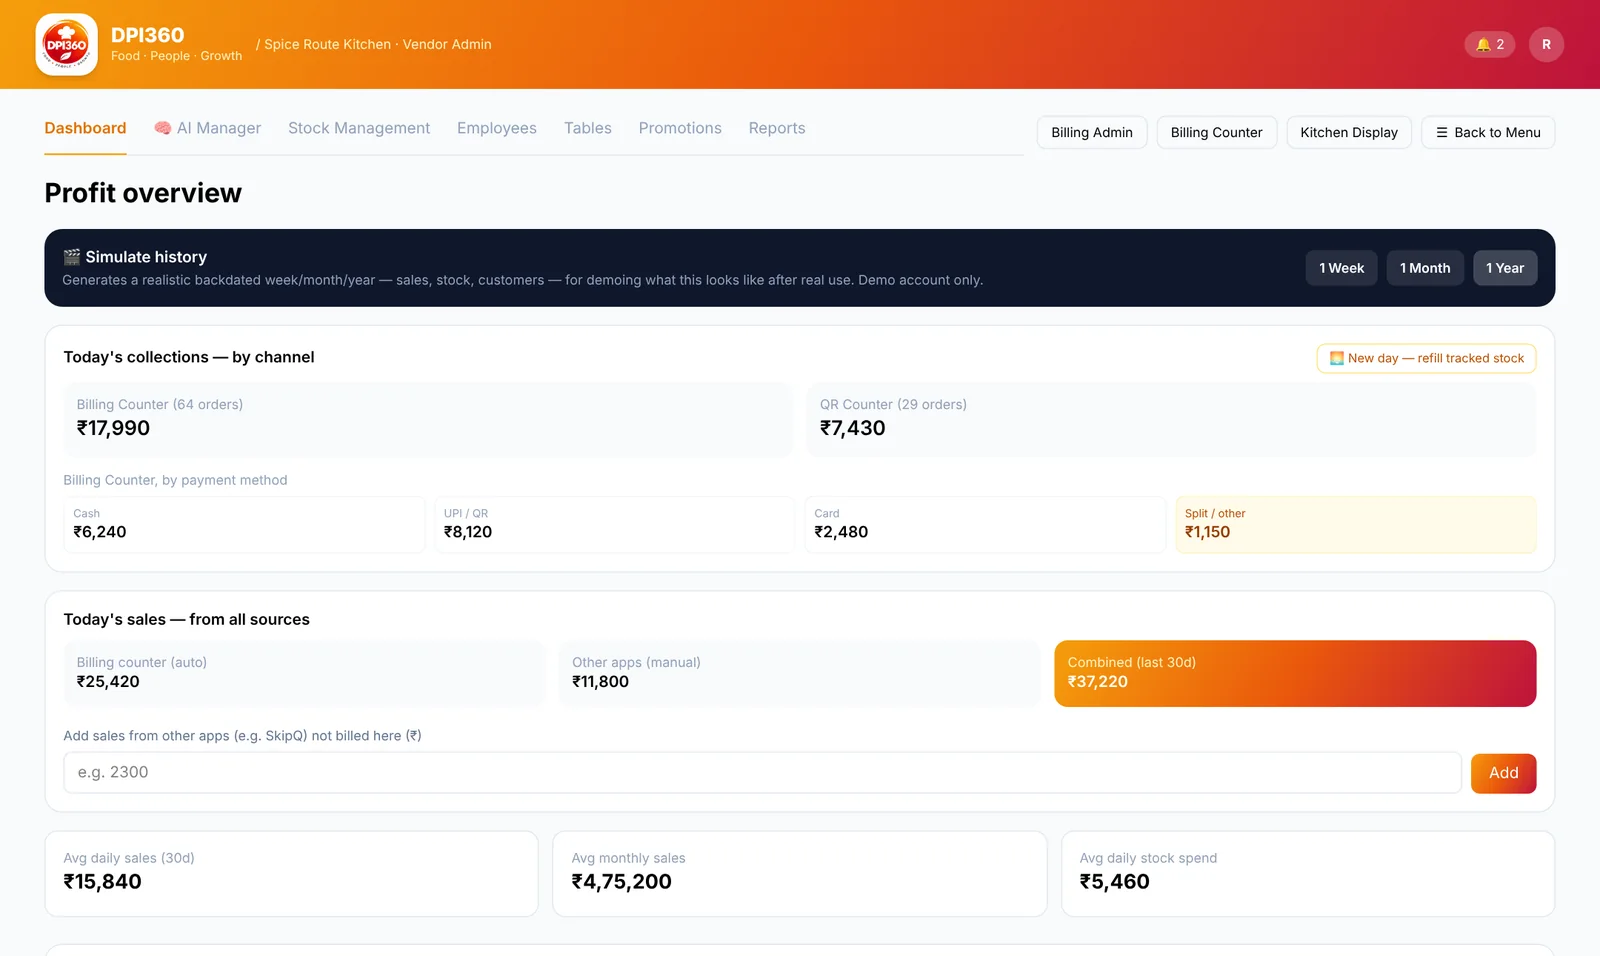
Task: Select the Cash ₹6,240 tile
Action: tap(244, 525)
